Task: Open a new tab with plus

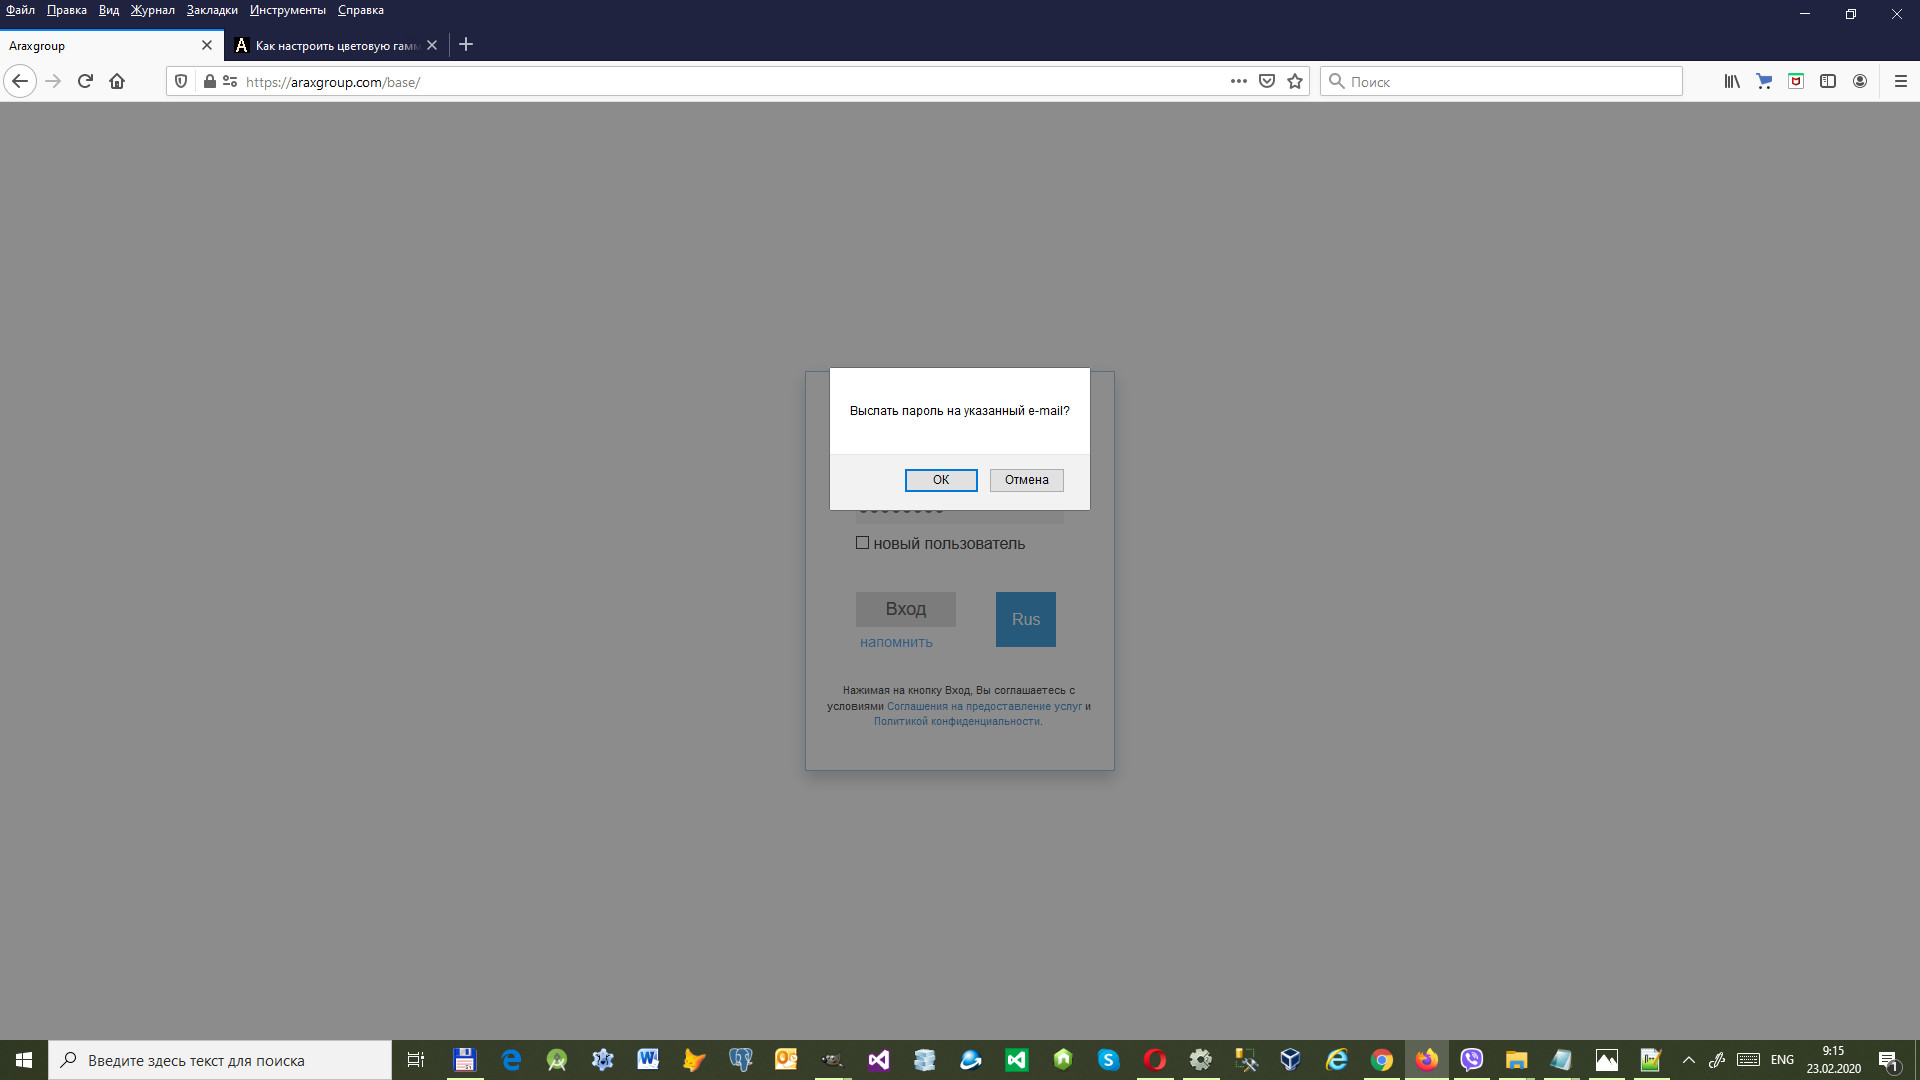Action: click(466, 45)
